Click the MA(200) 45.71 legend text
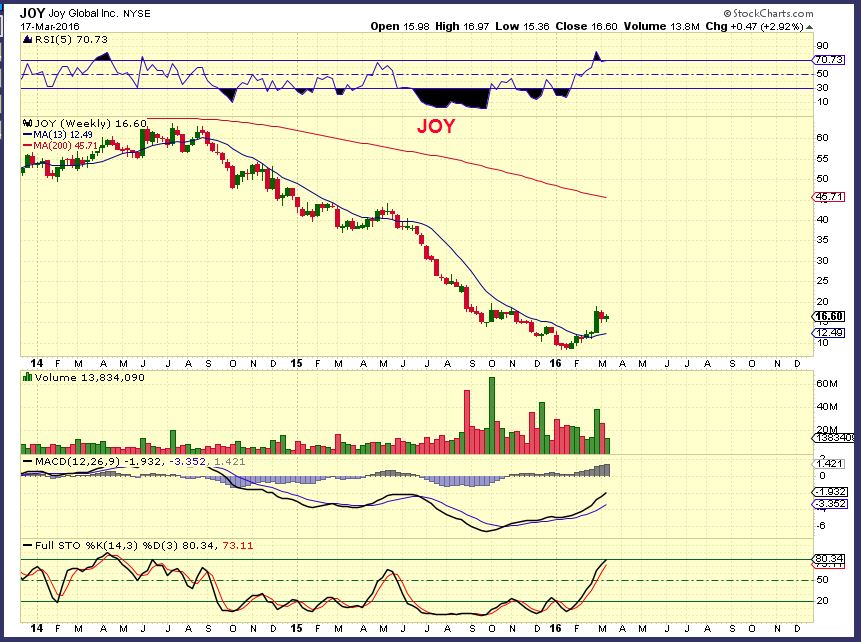This screenshot has height=642, width=861. click(x=66, y=146)
